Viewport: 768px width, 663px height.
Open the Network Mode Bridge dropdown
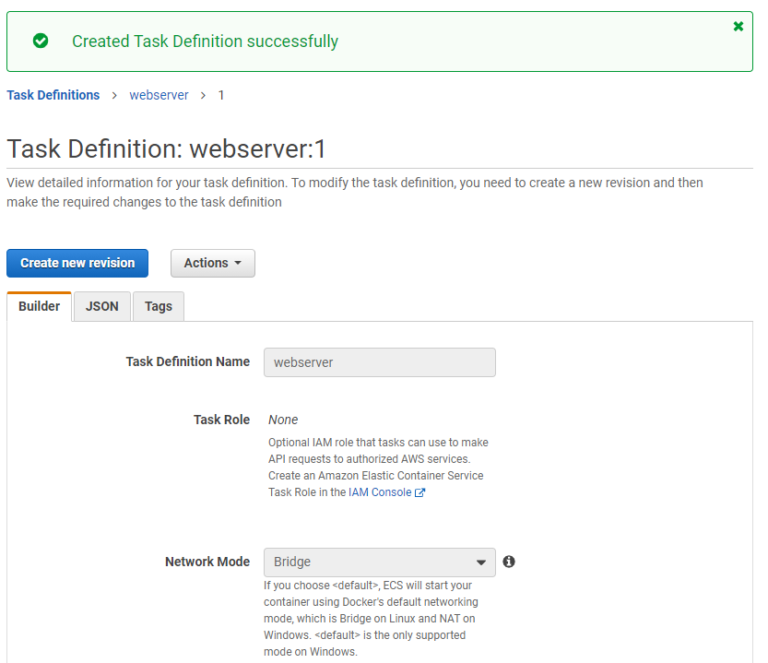379,562
